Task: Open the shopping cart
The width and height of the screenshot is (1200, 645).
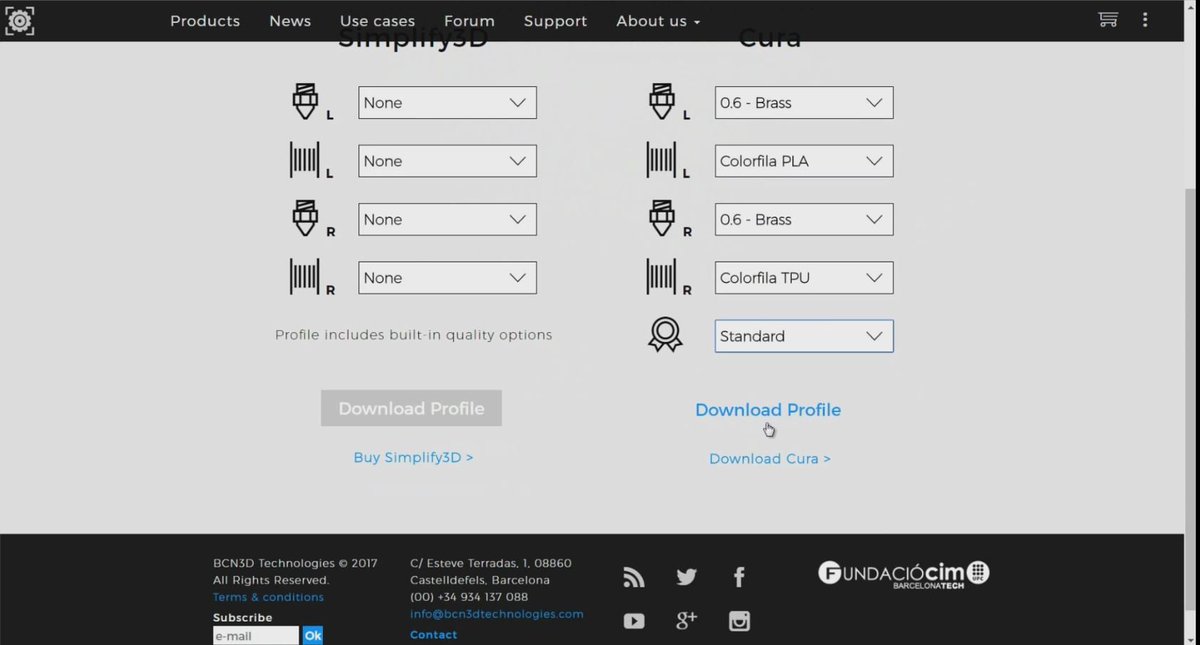Action: click(x=1107, y=19)
